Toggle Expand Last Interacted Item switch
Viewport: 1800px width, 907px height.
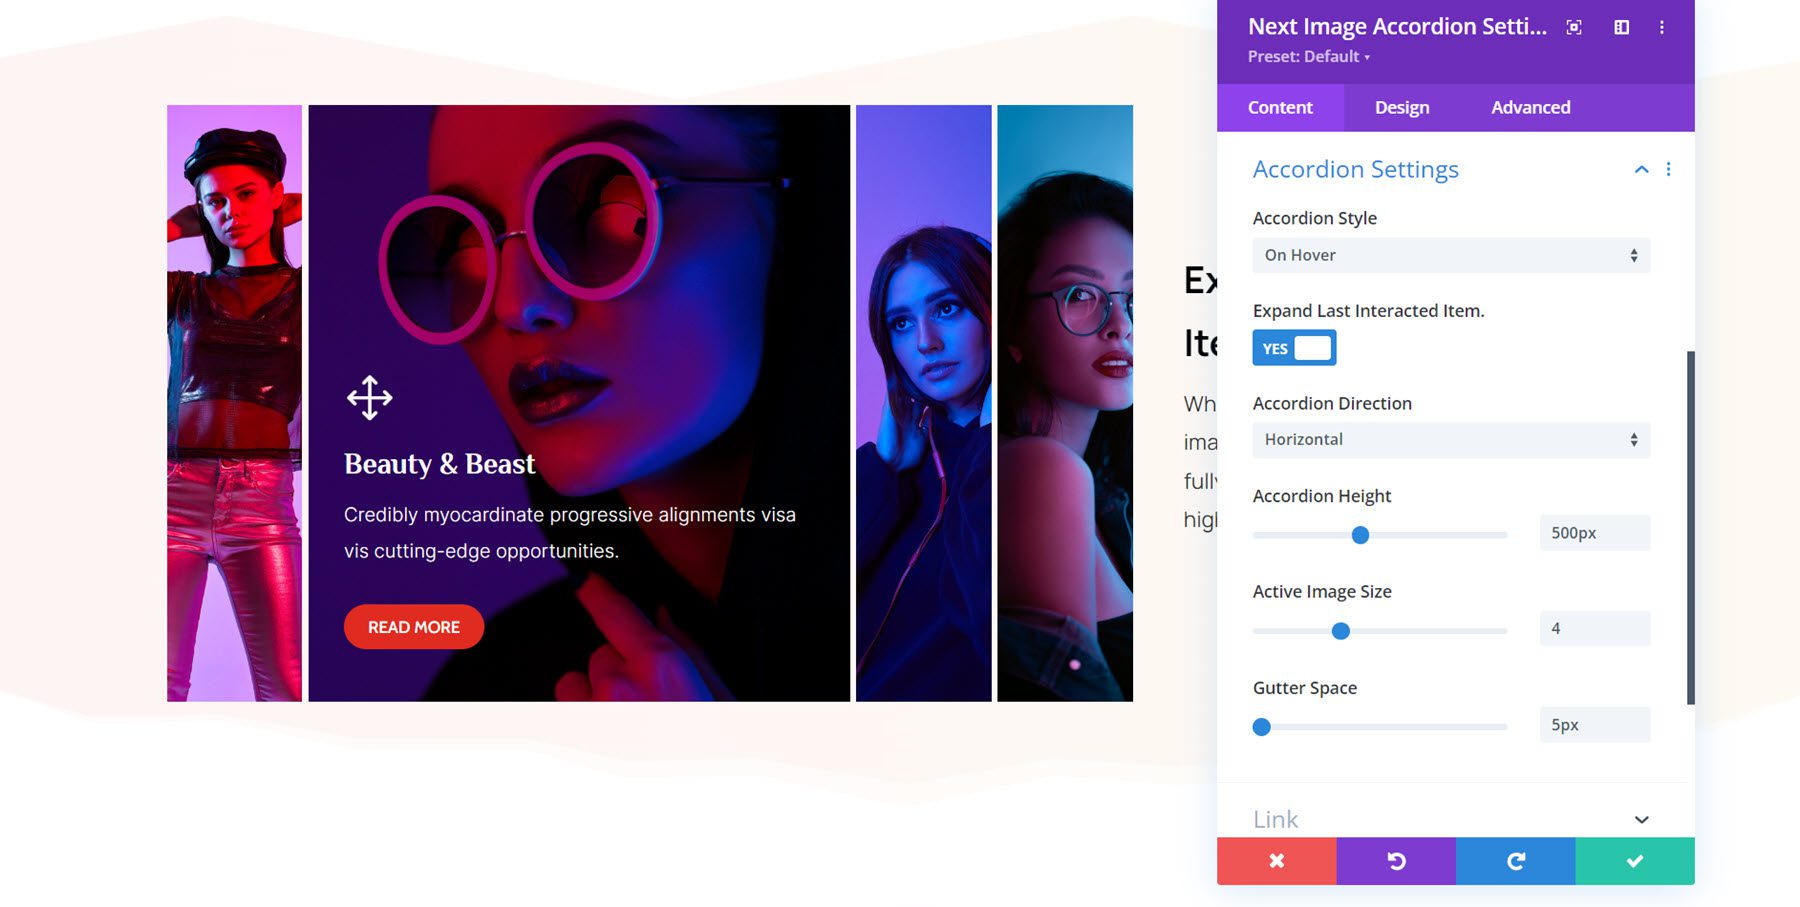click(x=1294, y=348)
